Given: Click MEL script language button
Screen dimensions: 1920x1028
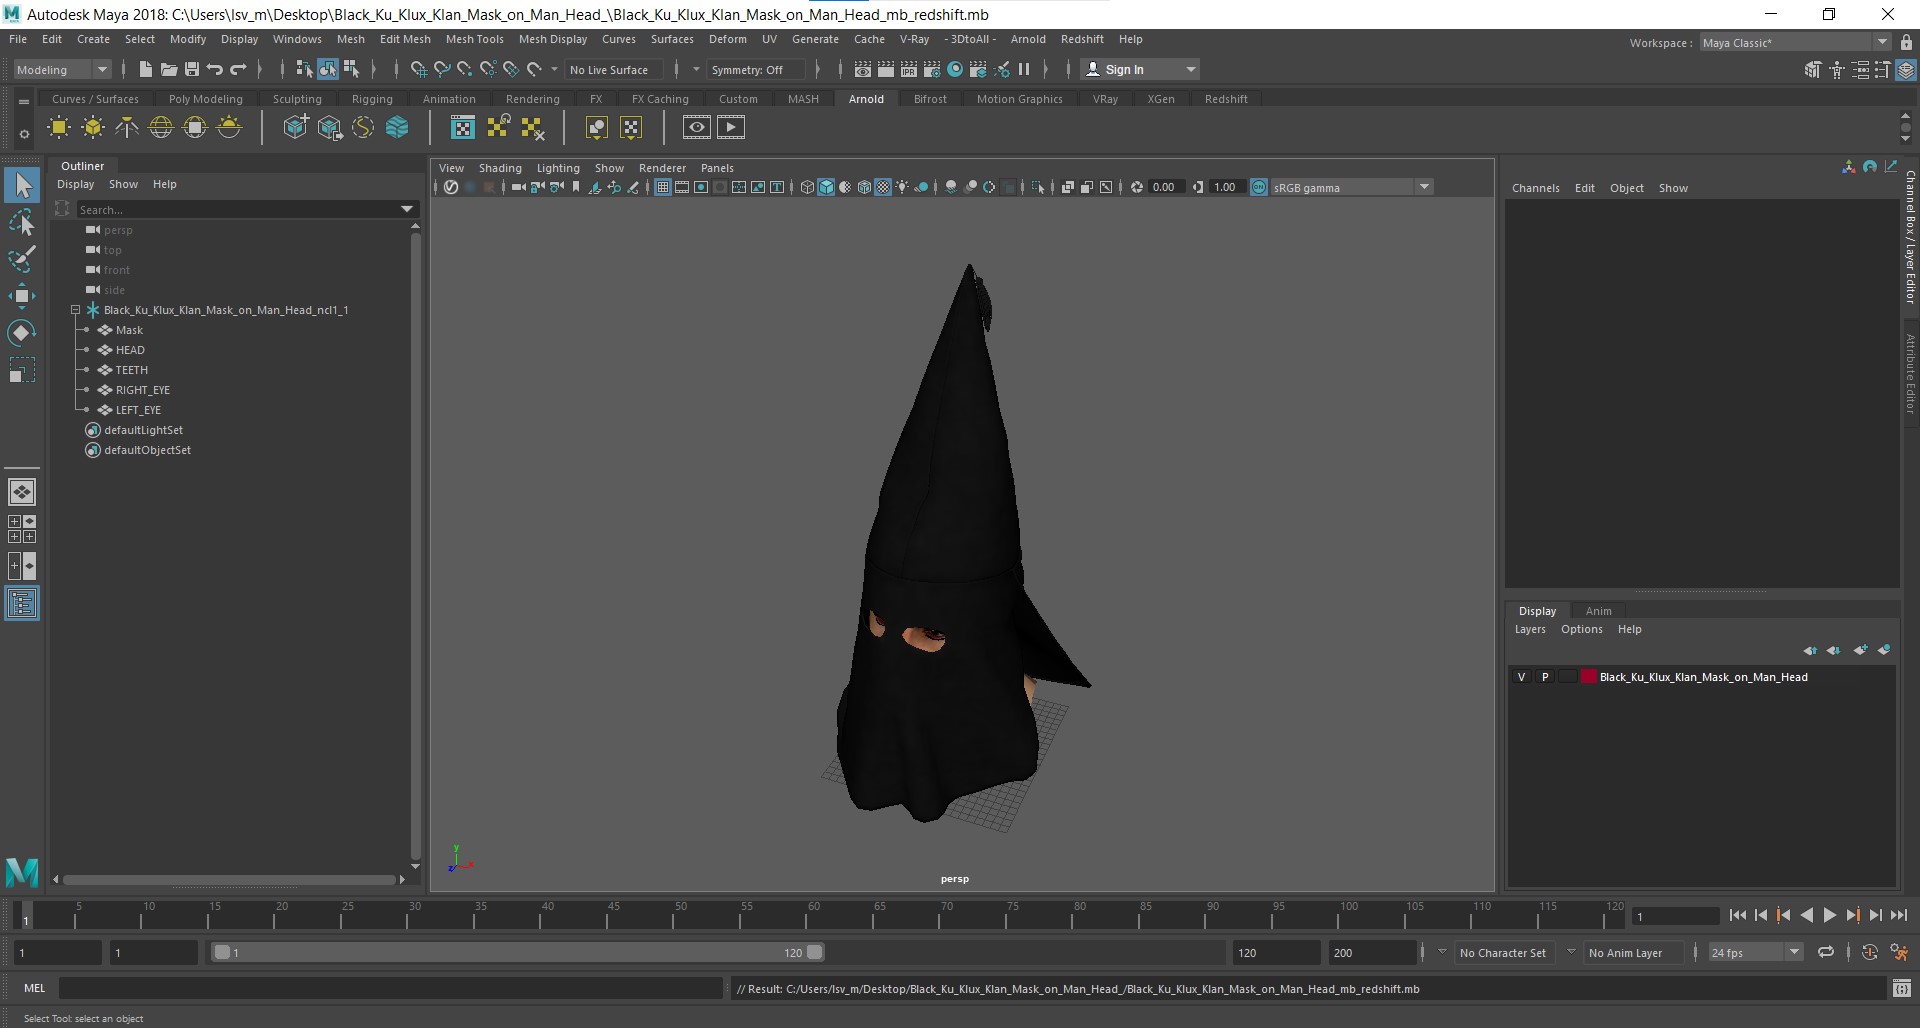Looking at the screenshot, I should 35,988.
